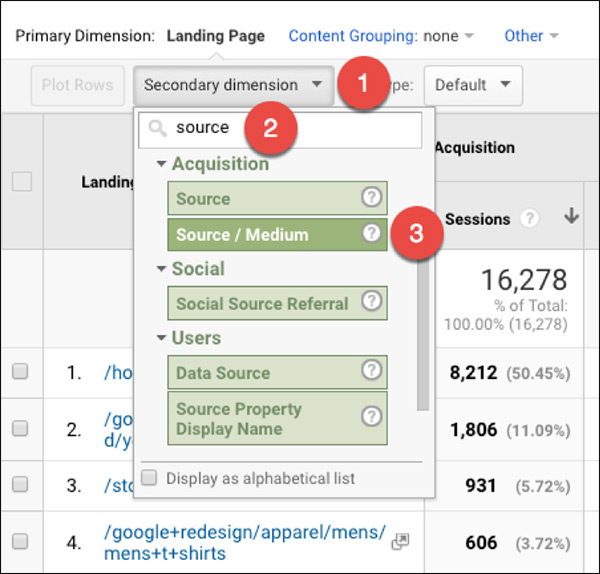Click the Plot Rows button

click(x=78, y=85)
